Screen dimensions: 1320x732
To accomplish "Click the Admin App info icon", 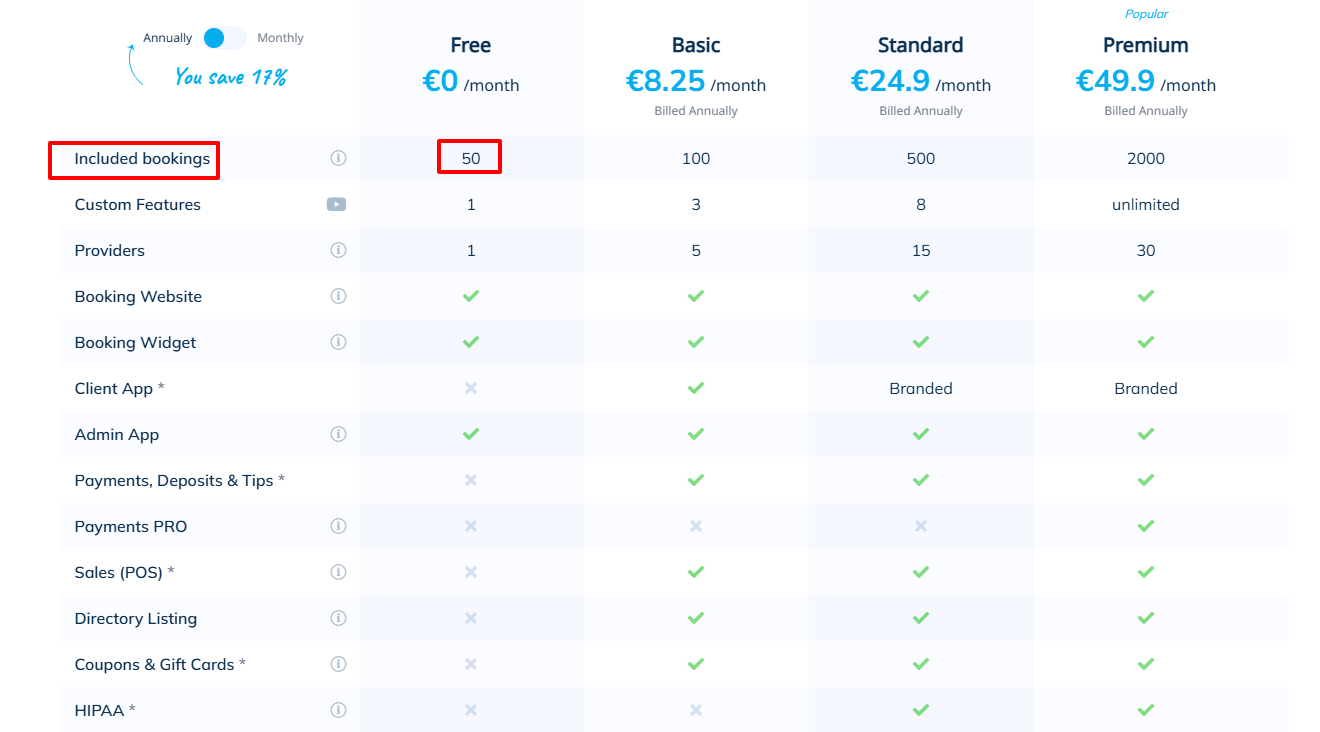I will coord(338,433).
